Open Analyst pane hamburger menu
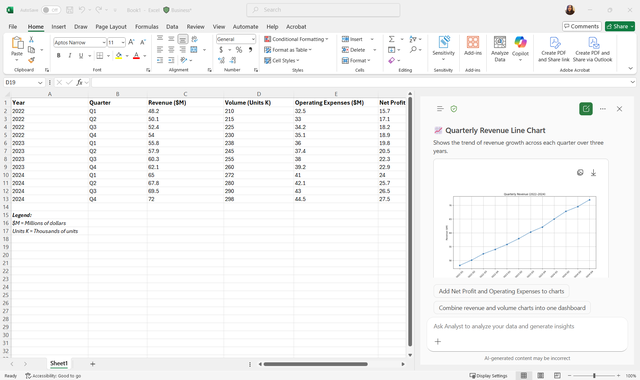Viewport: 640px width, 380px height. [440, 109]
